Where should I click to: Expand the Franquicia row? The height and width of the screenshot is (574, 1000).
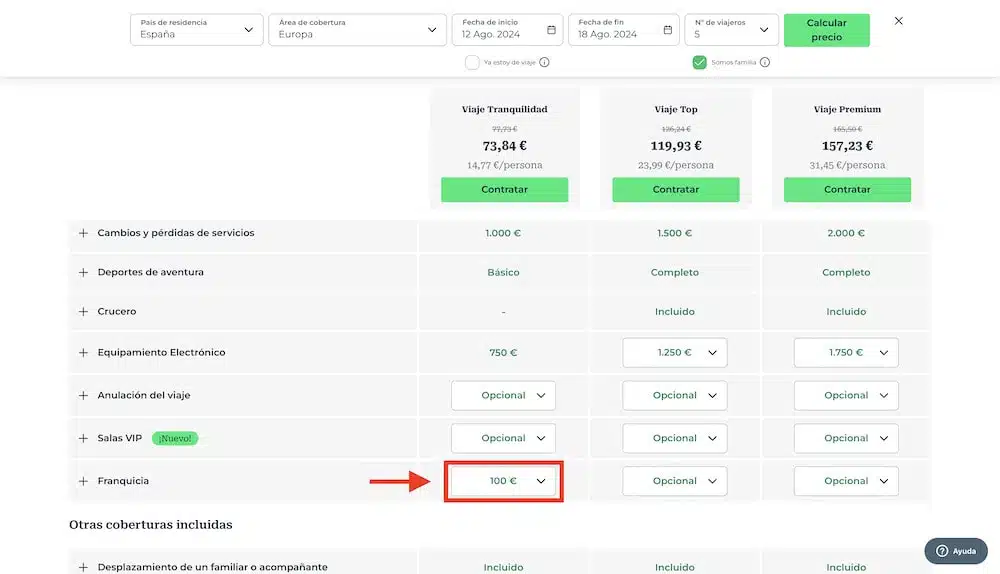click(x=83, y=481)
